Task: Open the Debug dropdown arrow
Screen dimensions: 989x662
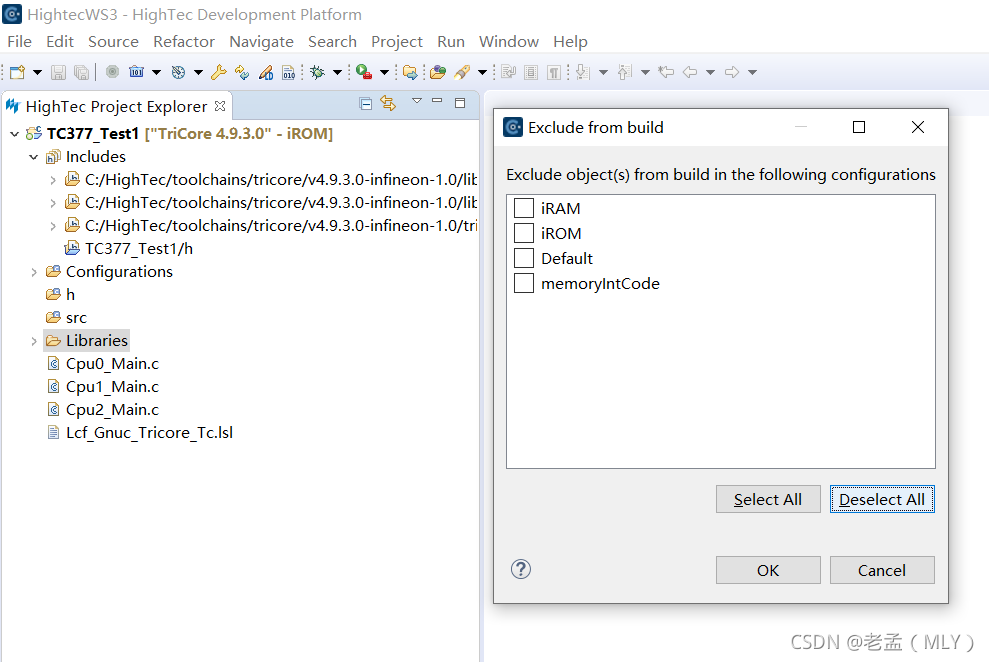Action: tap(337, 72)
